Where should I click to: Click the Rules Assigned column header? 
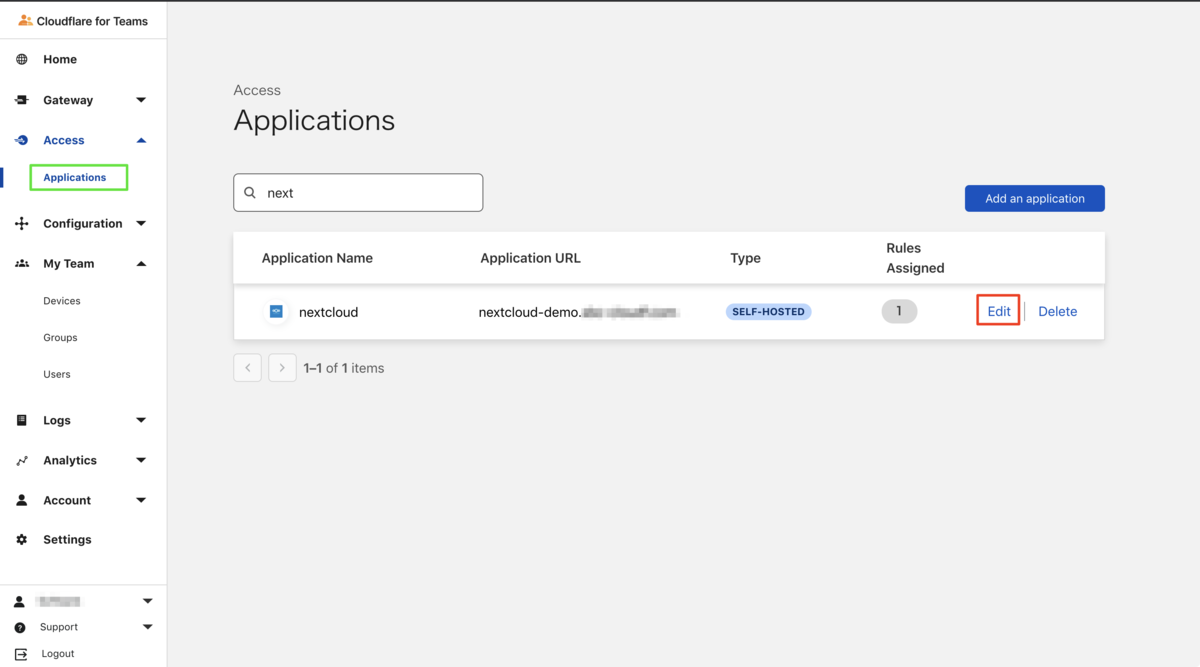pyautogui.click(x=915, y=258)
